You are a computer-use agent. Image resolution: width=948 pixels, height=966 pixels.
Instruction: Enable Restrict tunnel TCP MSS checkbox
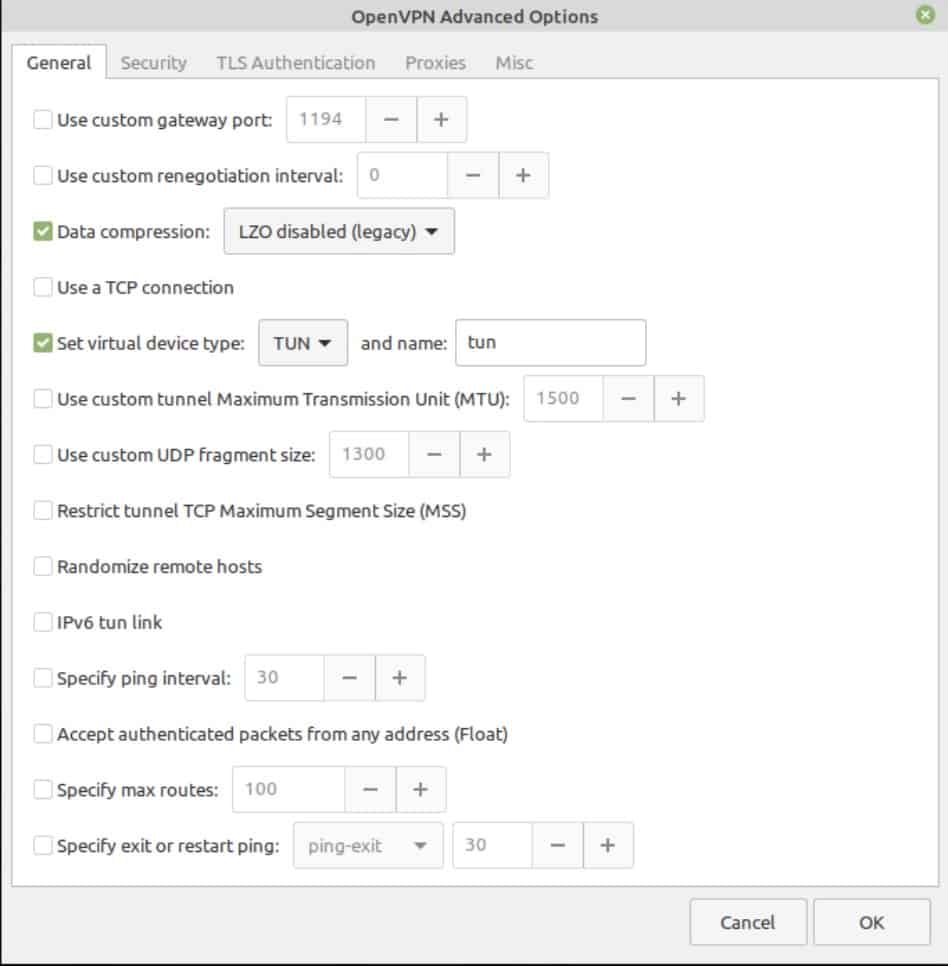43,511
